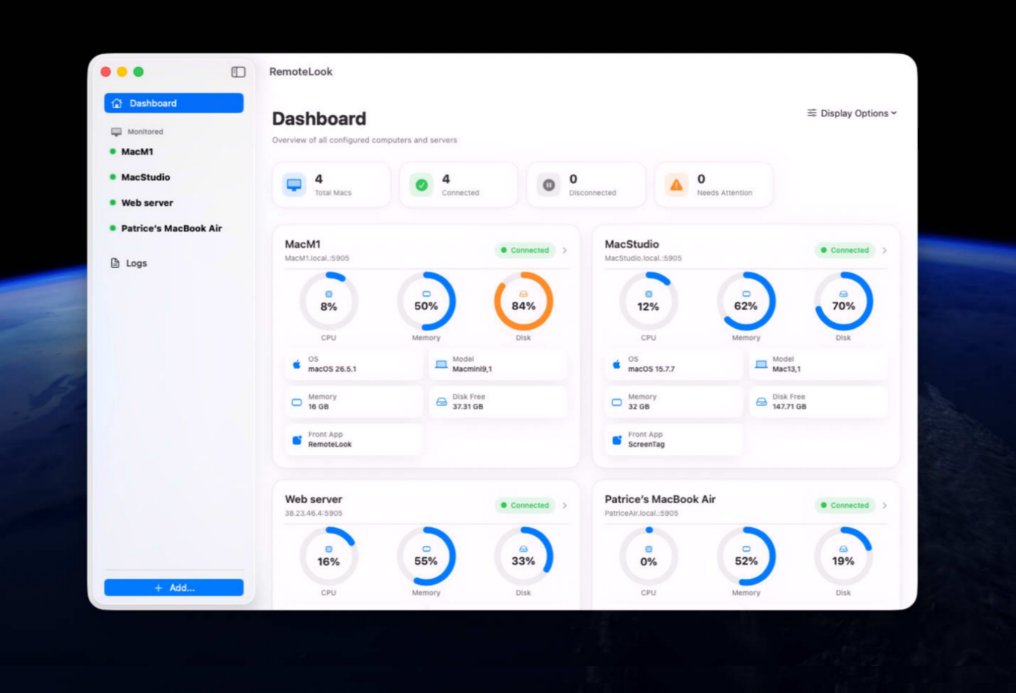This screenshot has width=1016, height=693.
Task: Click MacM1 orange Disk gauge 84%
Action: tap(524, 302)
